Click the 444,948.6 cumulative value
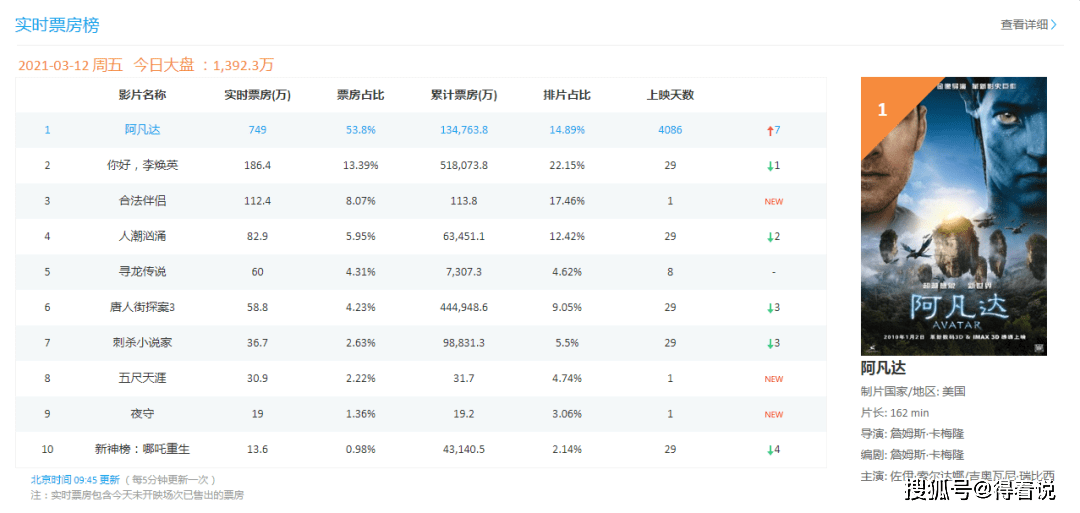This screenshot has height=513, width=1080. (x=464, y=307)
